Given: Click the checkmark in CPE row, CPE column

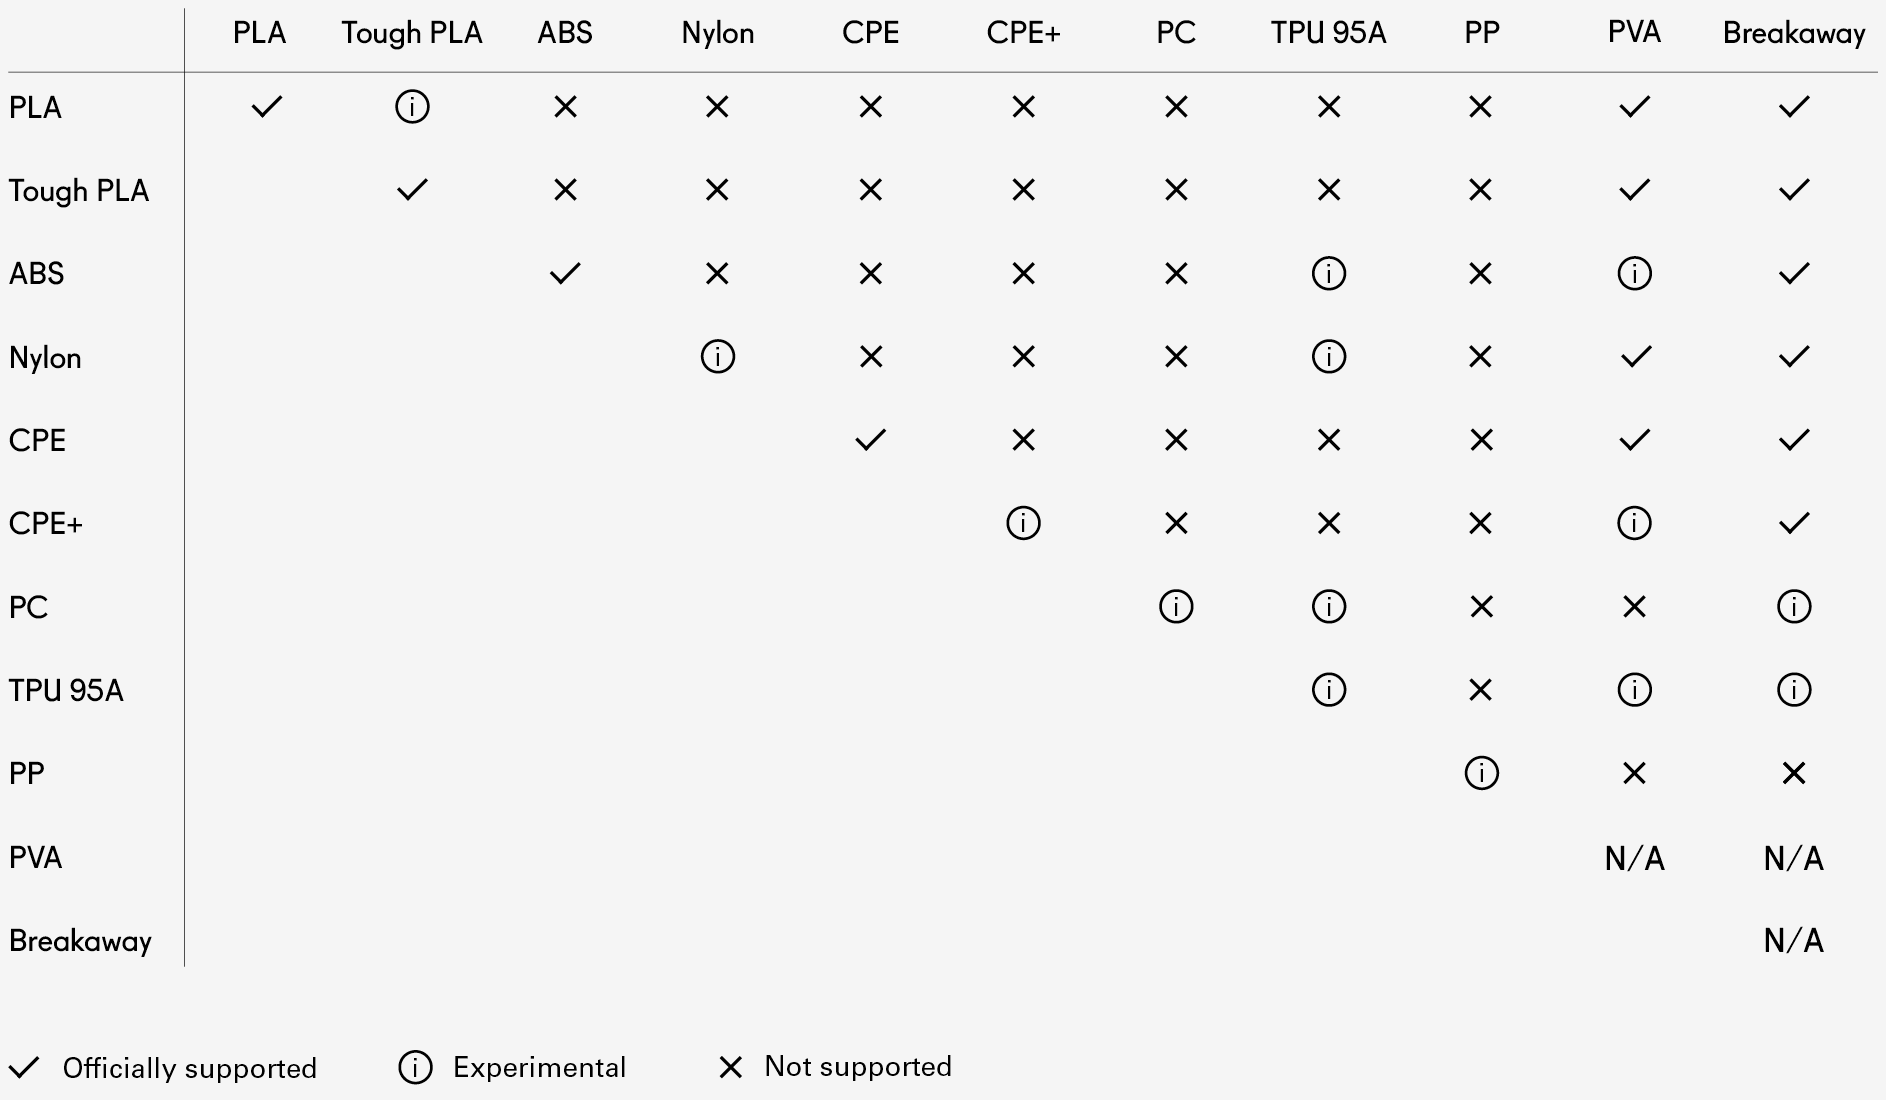Looking at the screenshot, I should [870, 440].
